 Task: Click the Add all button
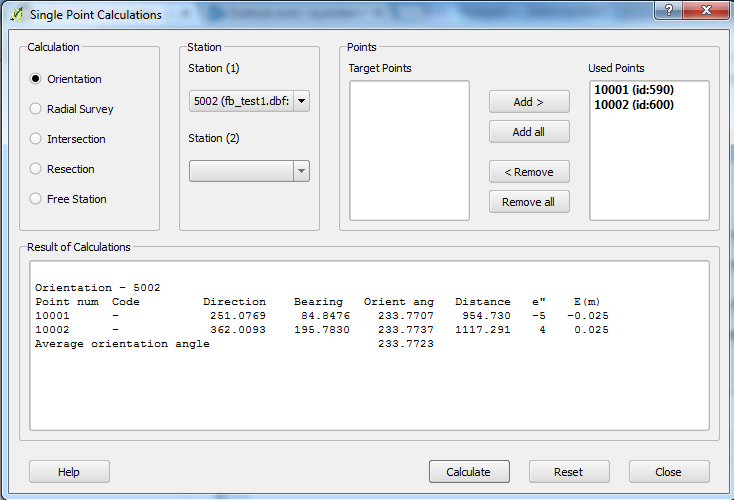click(529, 132)
